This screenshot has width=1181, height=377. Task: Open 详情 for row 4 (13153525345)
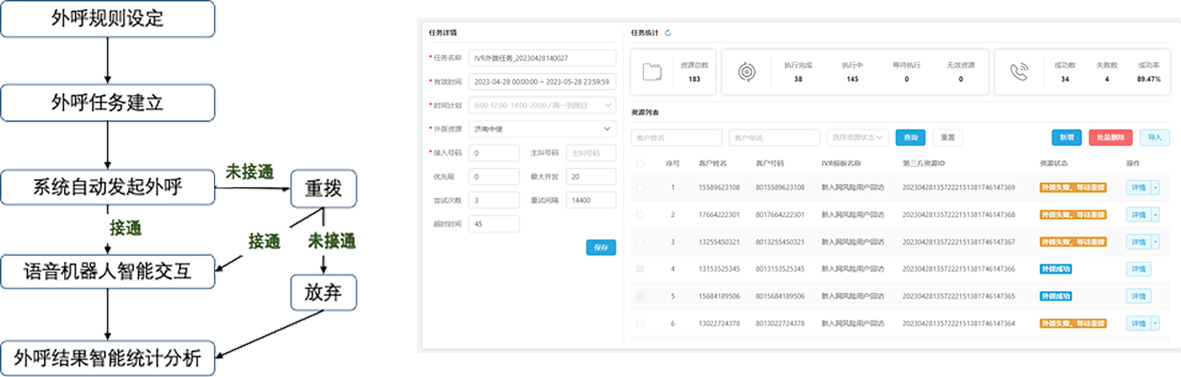coord(1138,269)
